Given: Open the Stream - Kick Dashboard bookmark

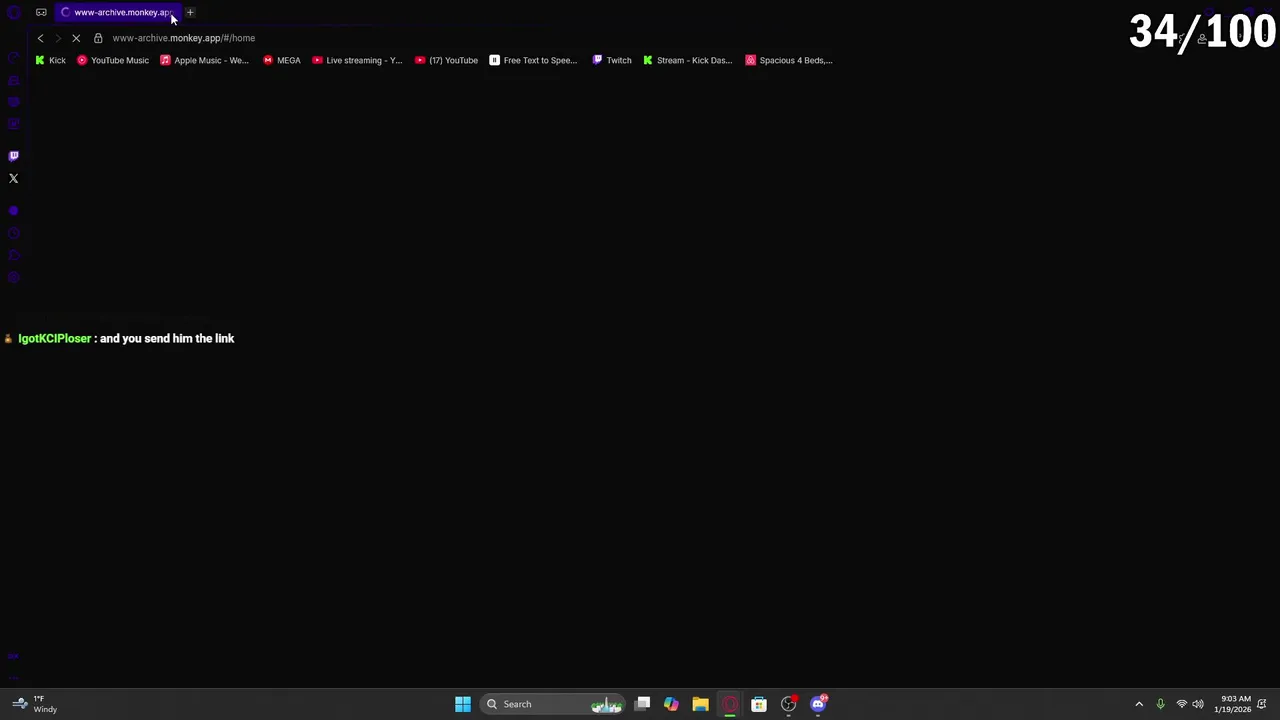Looking at the screenshot, I should point(687,60).
